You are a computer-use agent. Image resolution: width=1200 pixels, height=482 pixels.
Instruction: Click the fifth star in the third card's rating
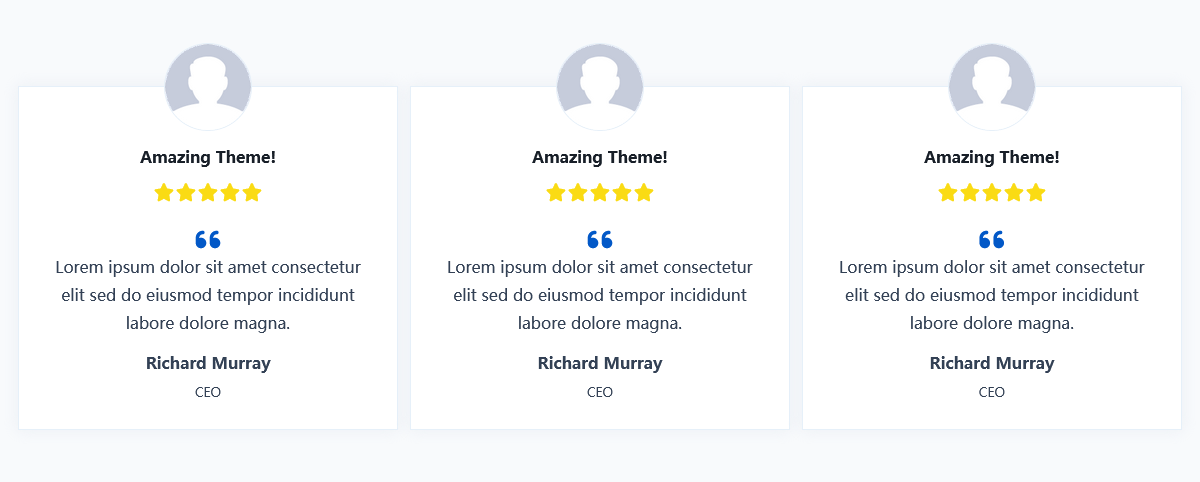click(1036, 192)
